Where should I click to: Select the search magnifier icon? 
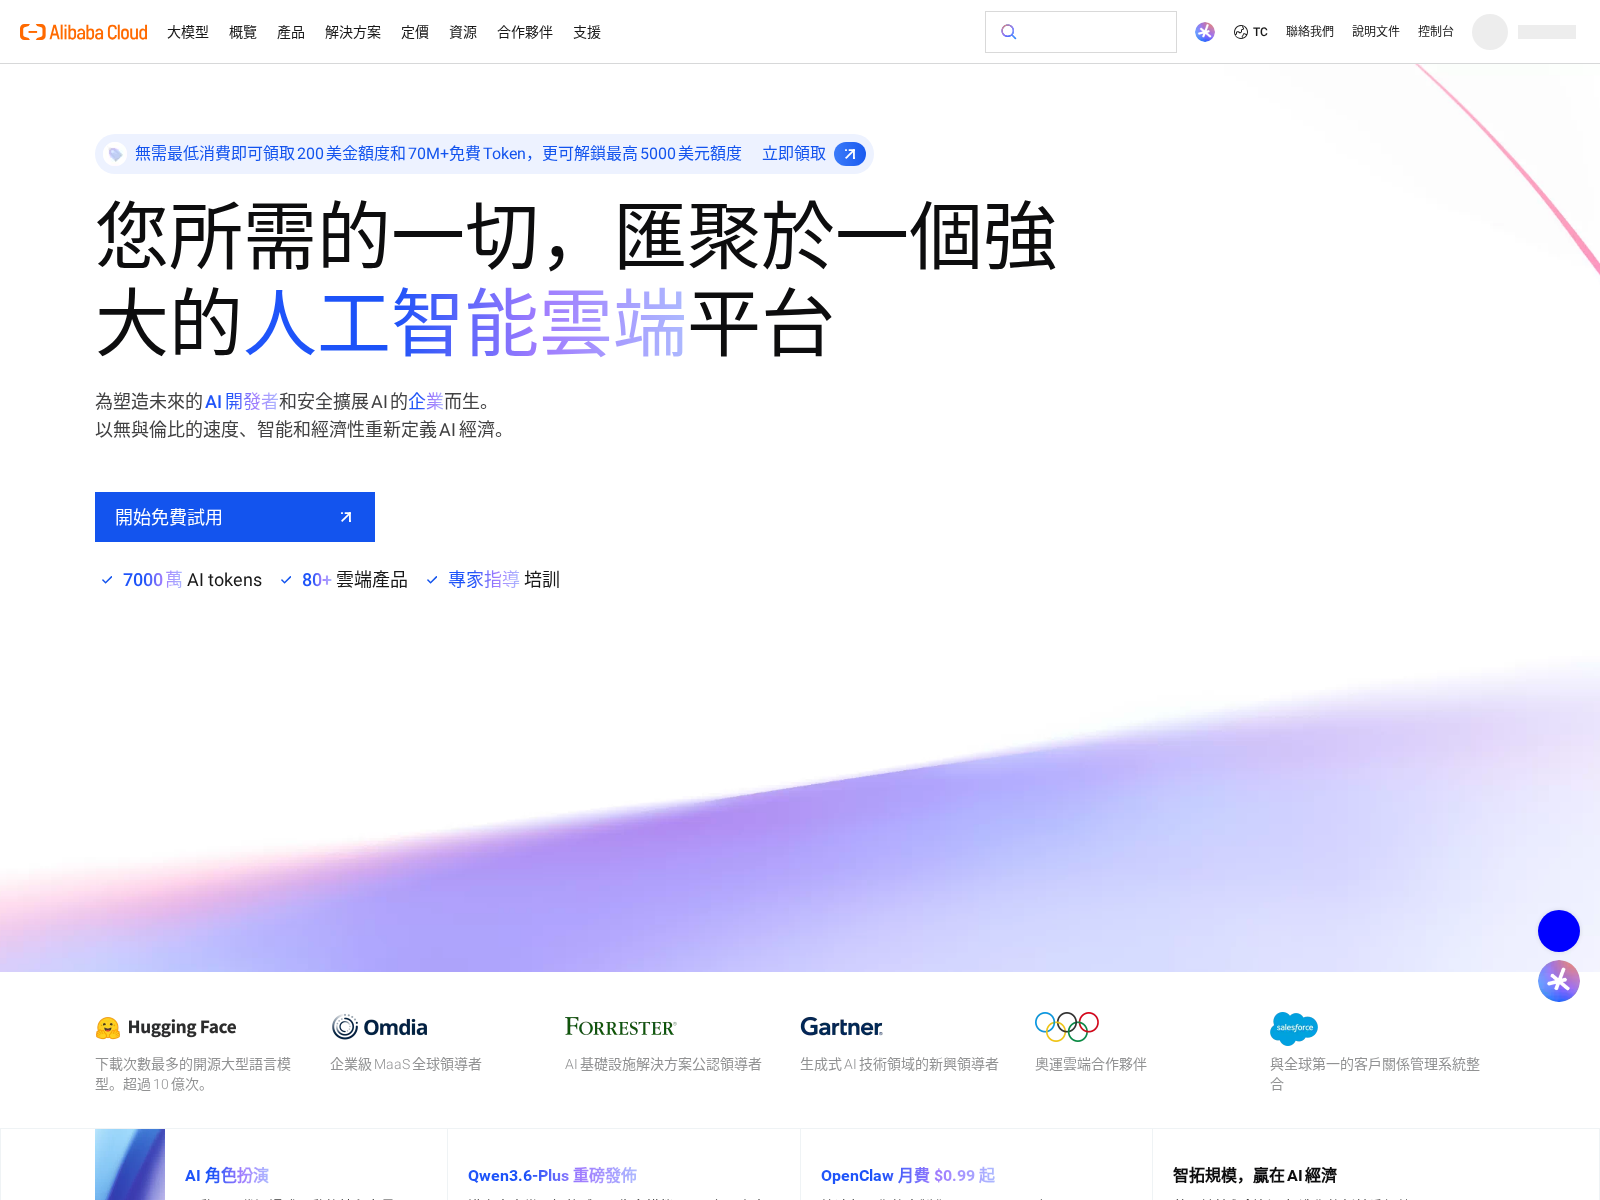pyautogui.click(x=1009, y=32)
